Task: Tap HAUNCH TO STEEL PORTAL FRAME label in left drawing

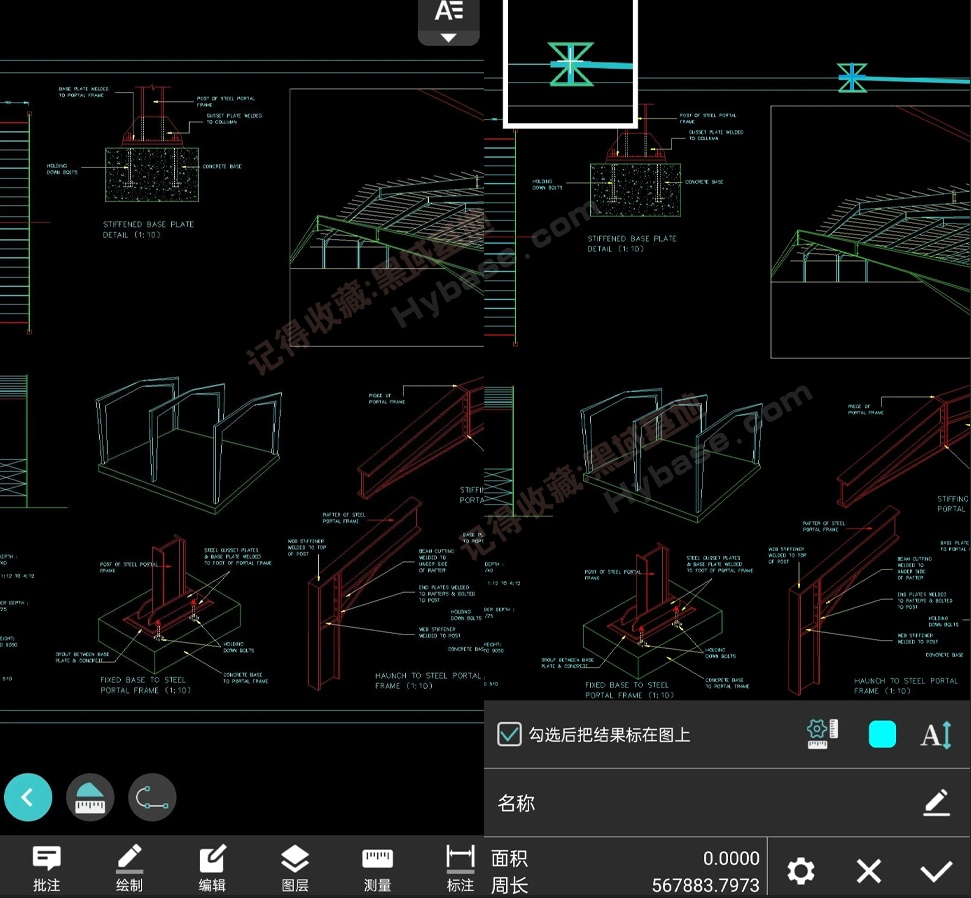Action: [428, 681]
